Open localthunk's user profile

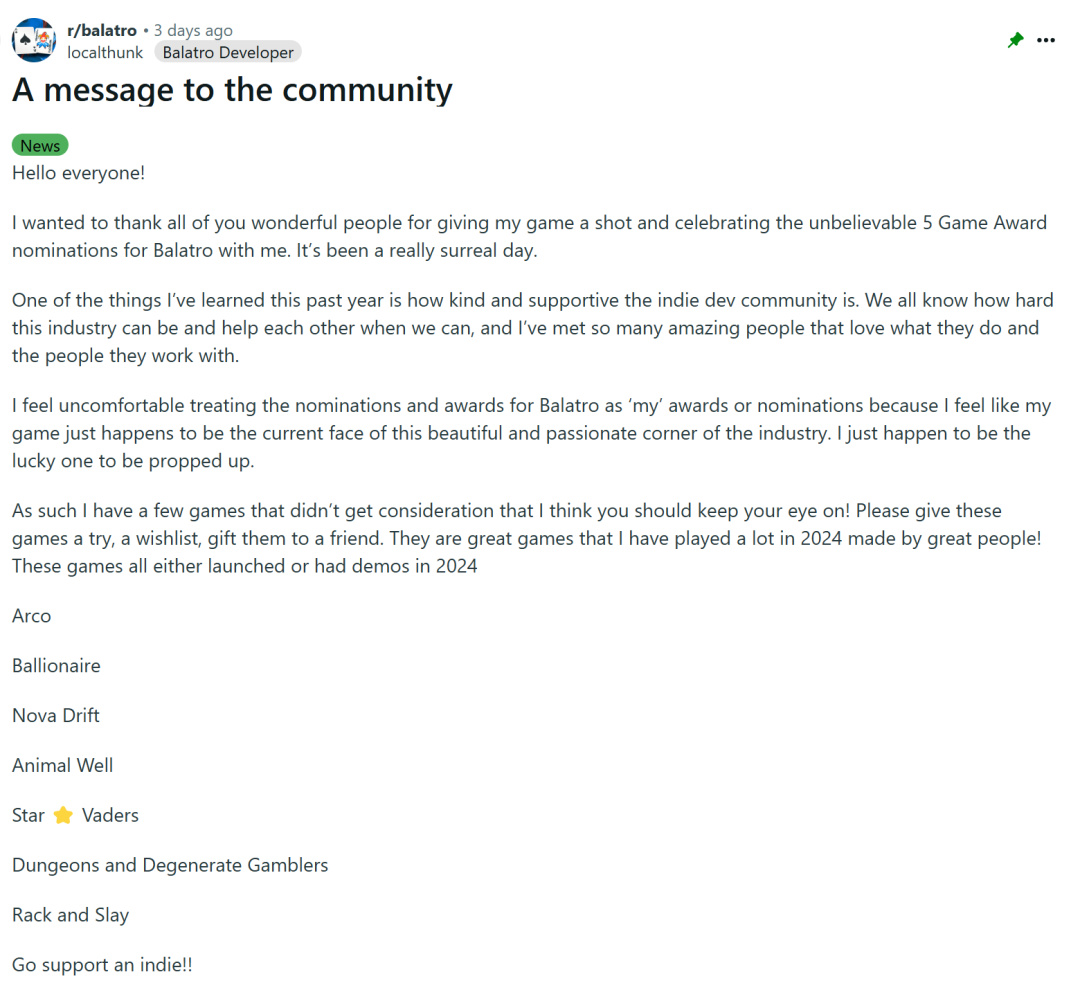(105, 52)
